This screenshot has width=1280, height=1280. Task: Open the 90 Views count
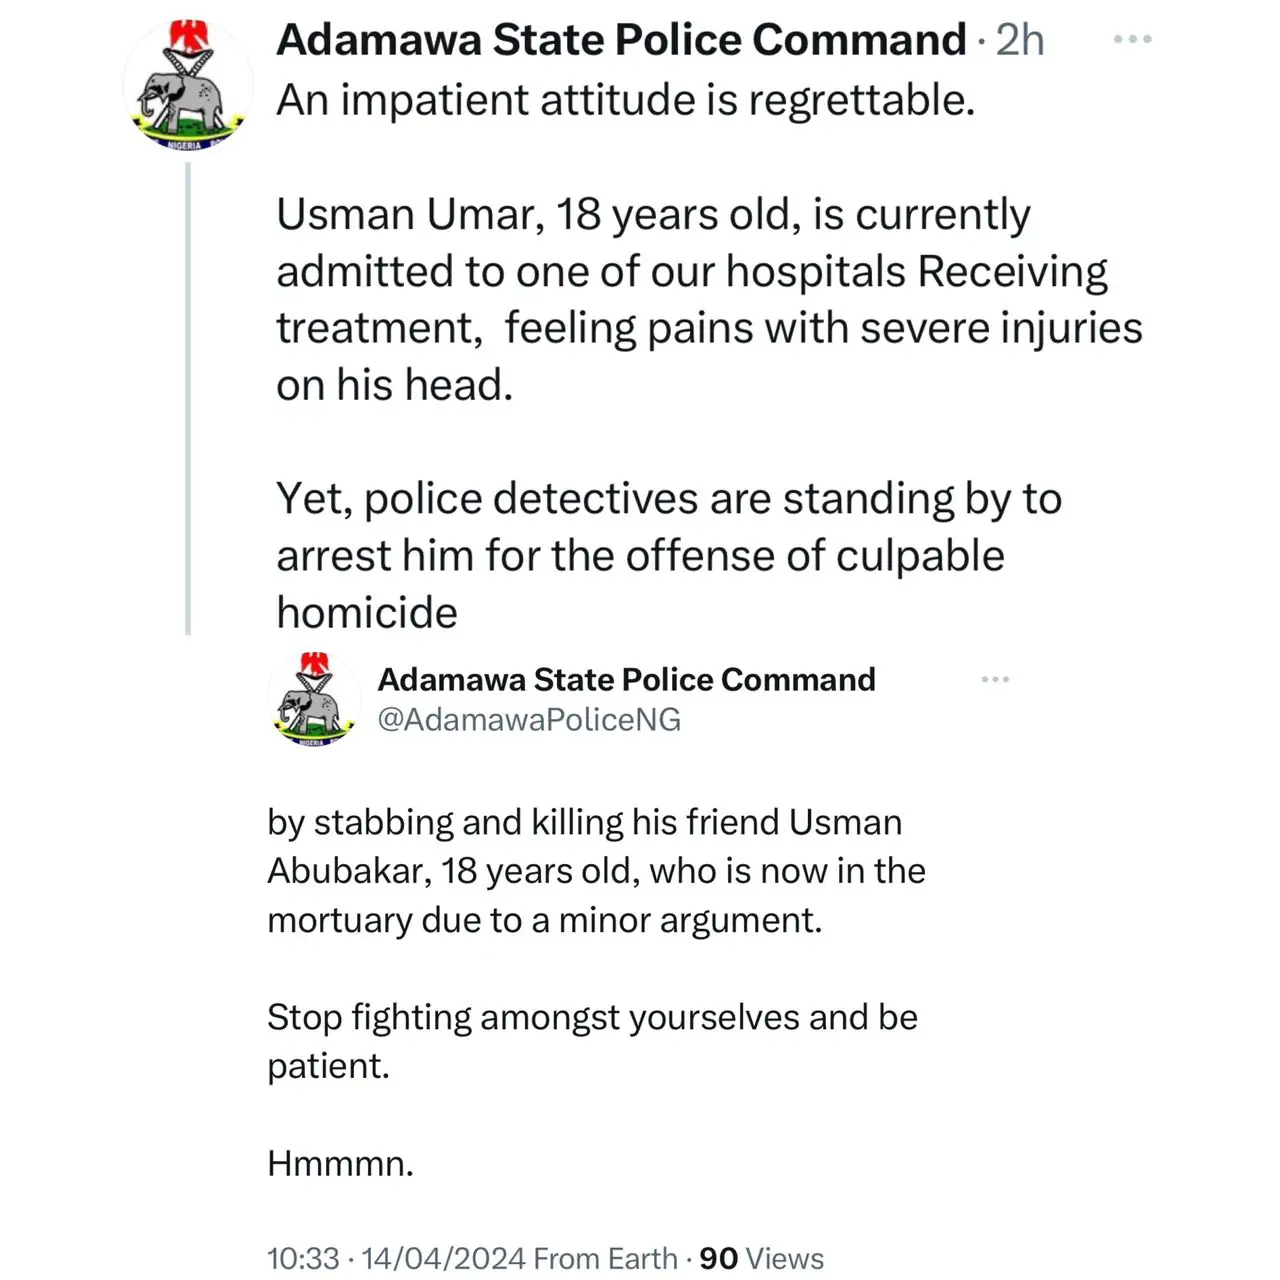pyautogui.click(x=762, y=1258)
